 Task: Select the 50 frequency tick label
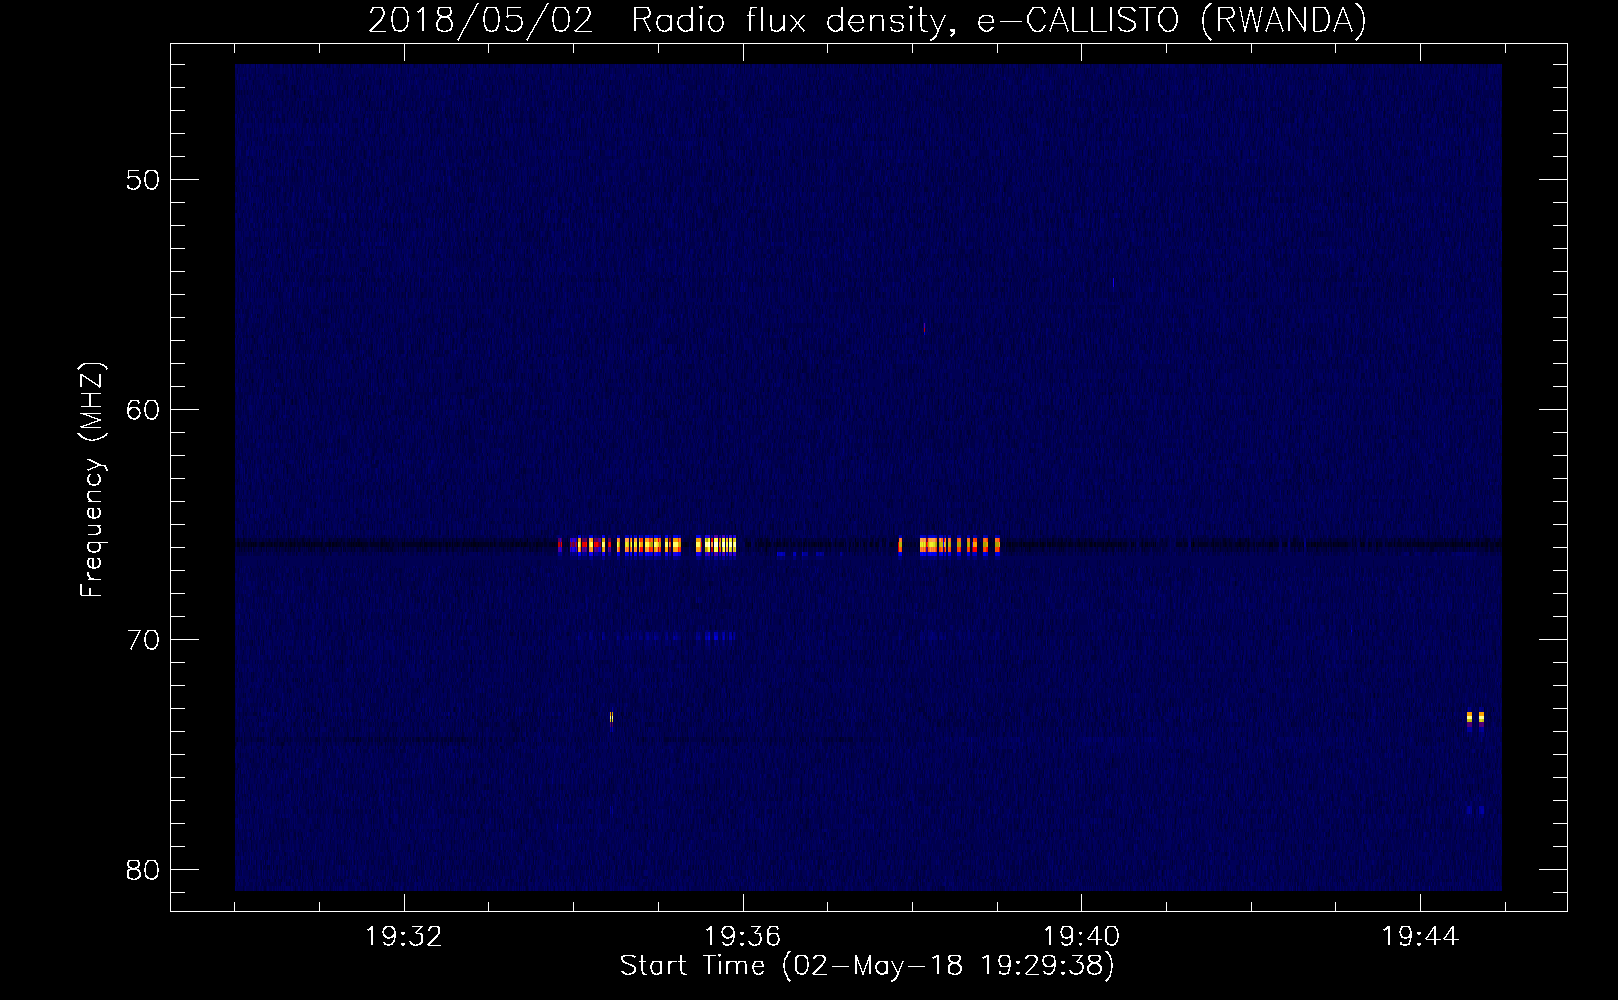point(143,180)
